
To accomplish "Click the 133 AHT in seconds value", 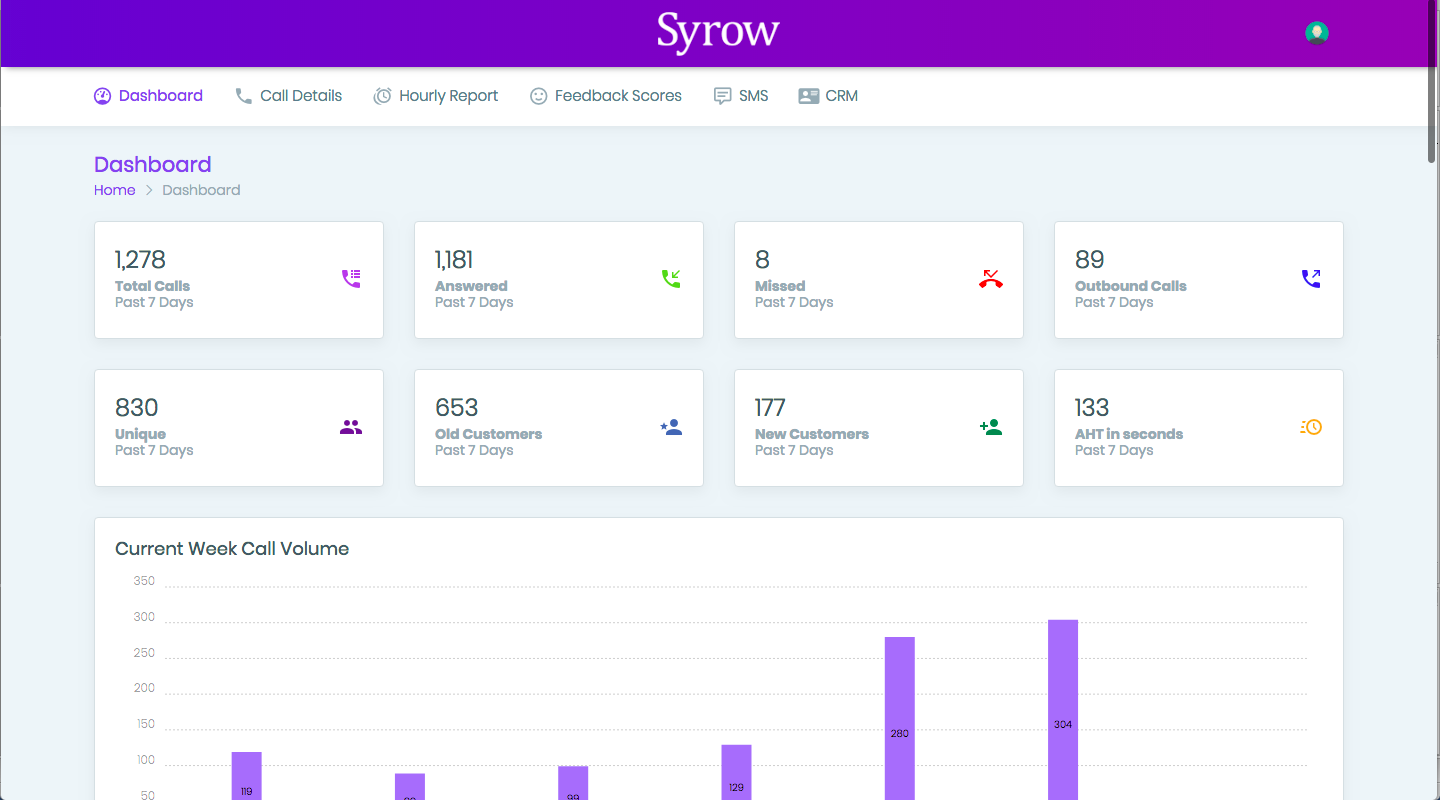I will point(1092,408).
